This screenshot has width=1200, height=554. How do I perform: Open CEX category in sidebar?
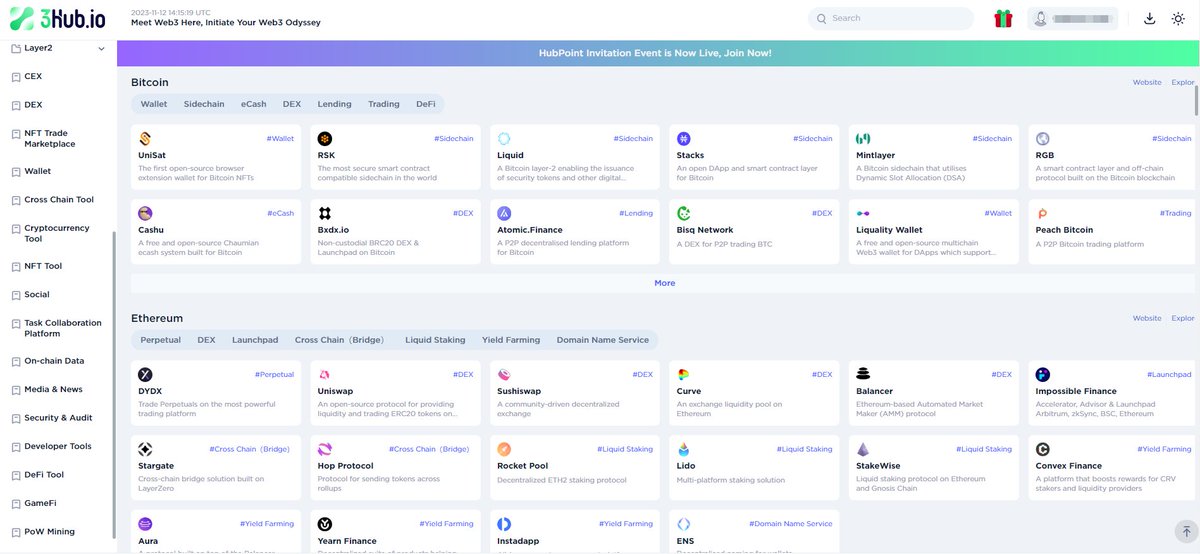[33, 76]
